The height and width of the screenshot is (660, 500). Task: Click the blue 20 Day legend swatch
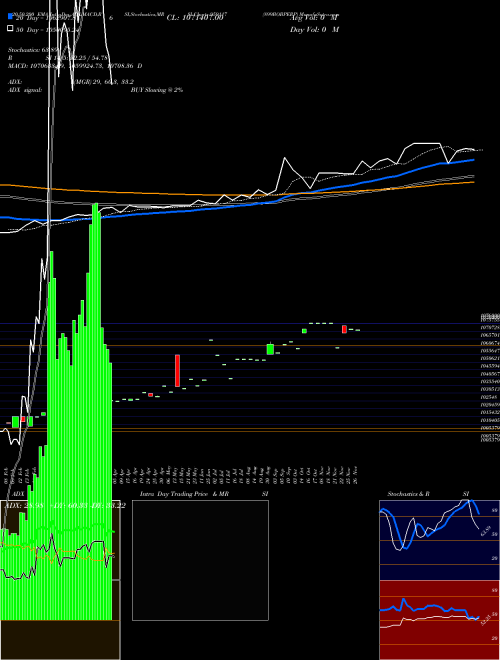click(11, 17)
